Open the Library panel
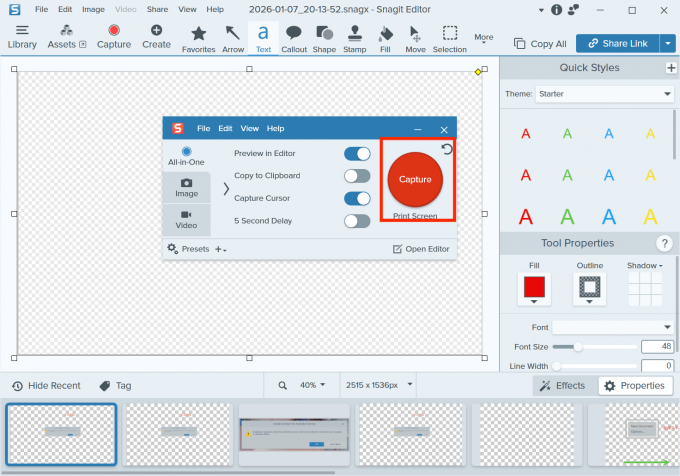This screenshot has height=476, width=680. pyautogui.click(x=22, y=37)
